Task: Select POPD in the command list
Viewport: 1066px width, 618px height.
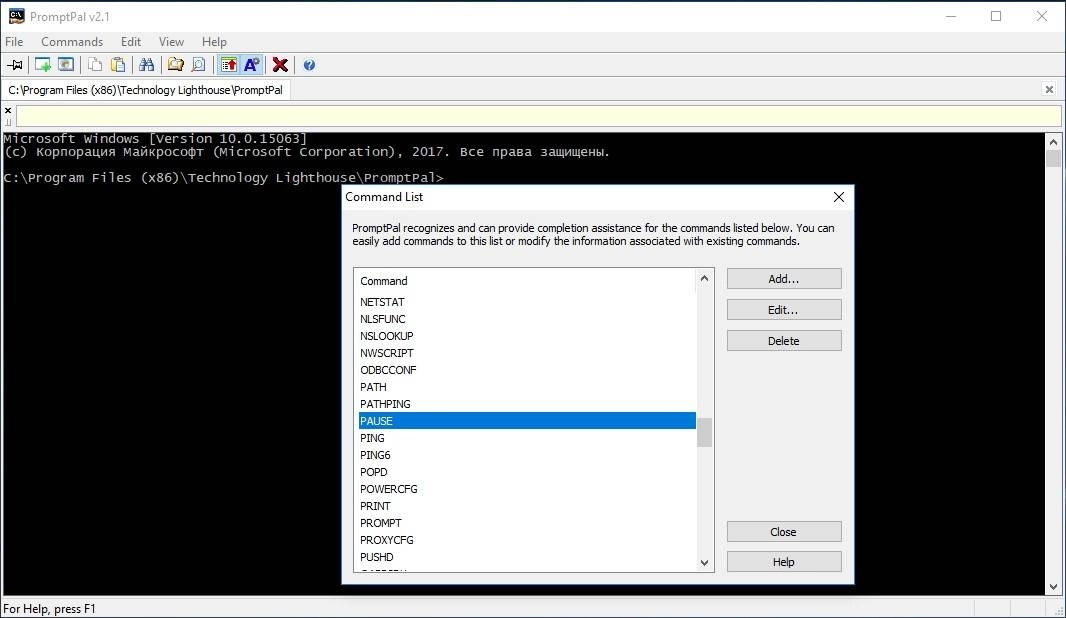Action: [527, 472]
